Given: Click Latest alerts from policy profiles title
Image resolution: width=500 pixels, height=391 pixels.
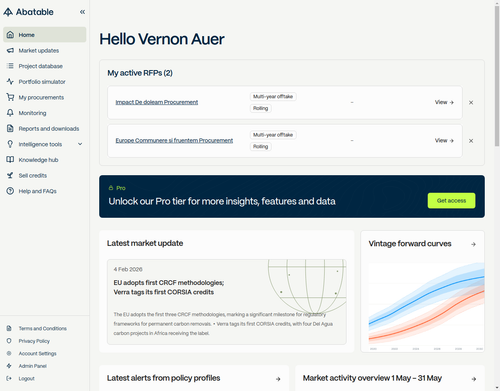Looking at the screenshot, I should (164, 378).
